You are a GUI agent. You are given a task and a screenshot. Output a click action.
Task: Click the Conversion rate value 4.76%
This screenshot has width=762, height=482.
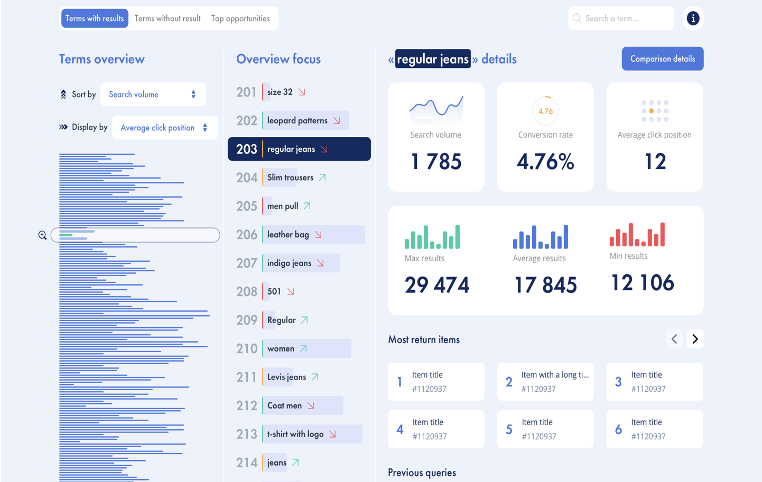545,162
